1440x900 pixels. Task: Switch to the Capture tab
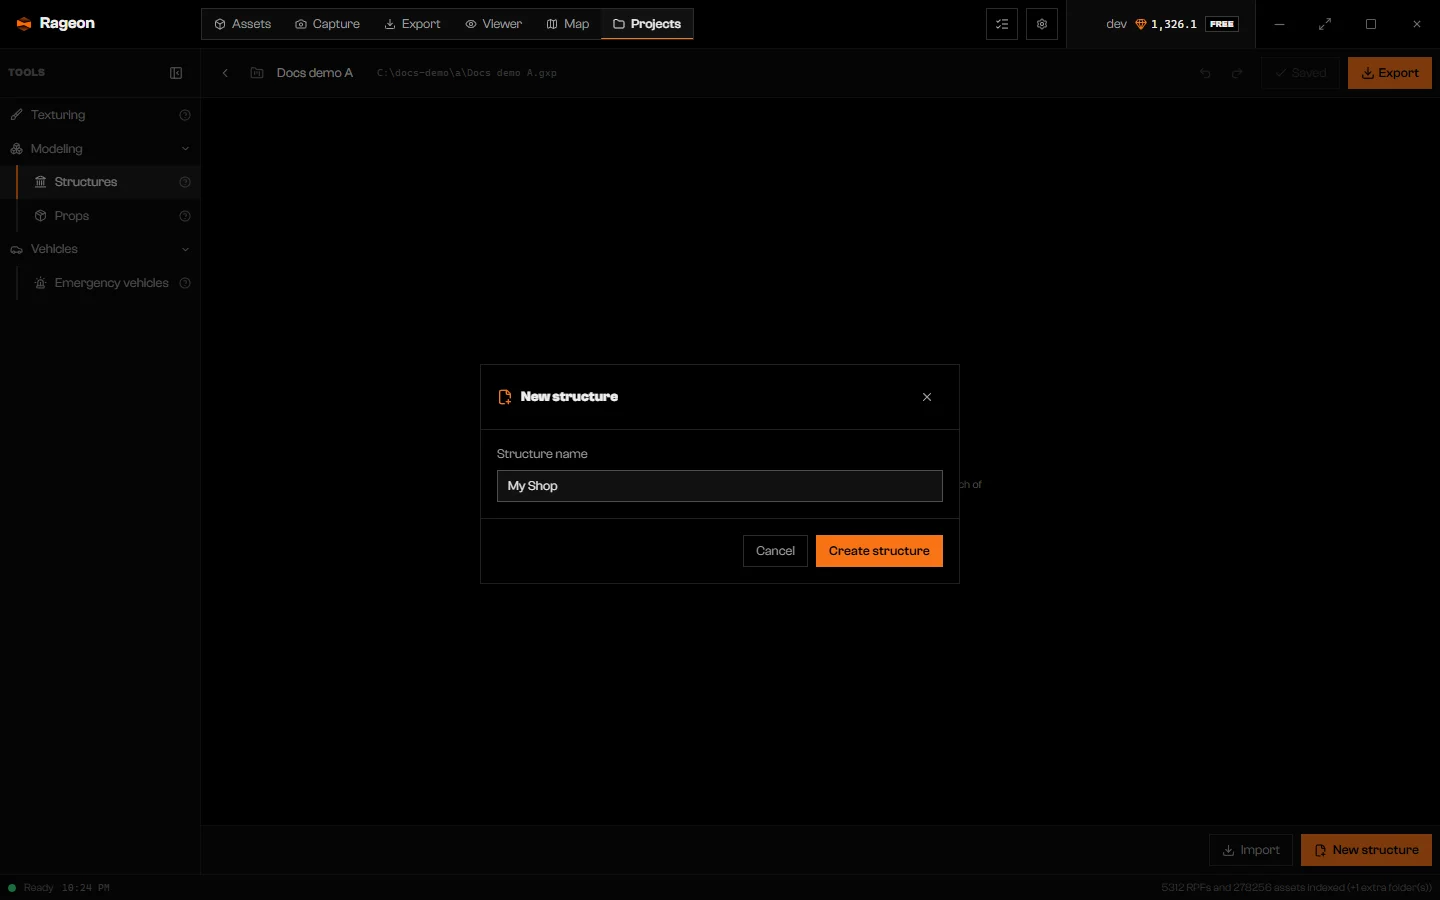point(327,24)
